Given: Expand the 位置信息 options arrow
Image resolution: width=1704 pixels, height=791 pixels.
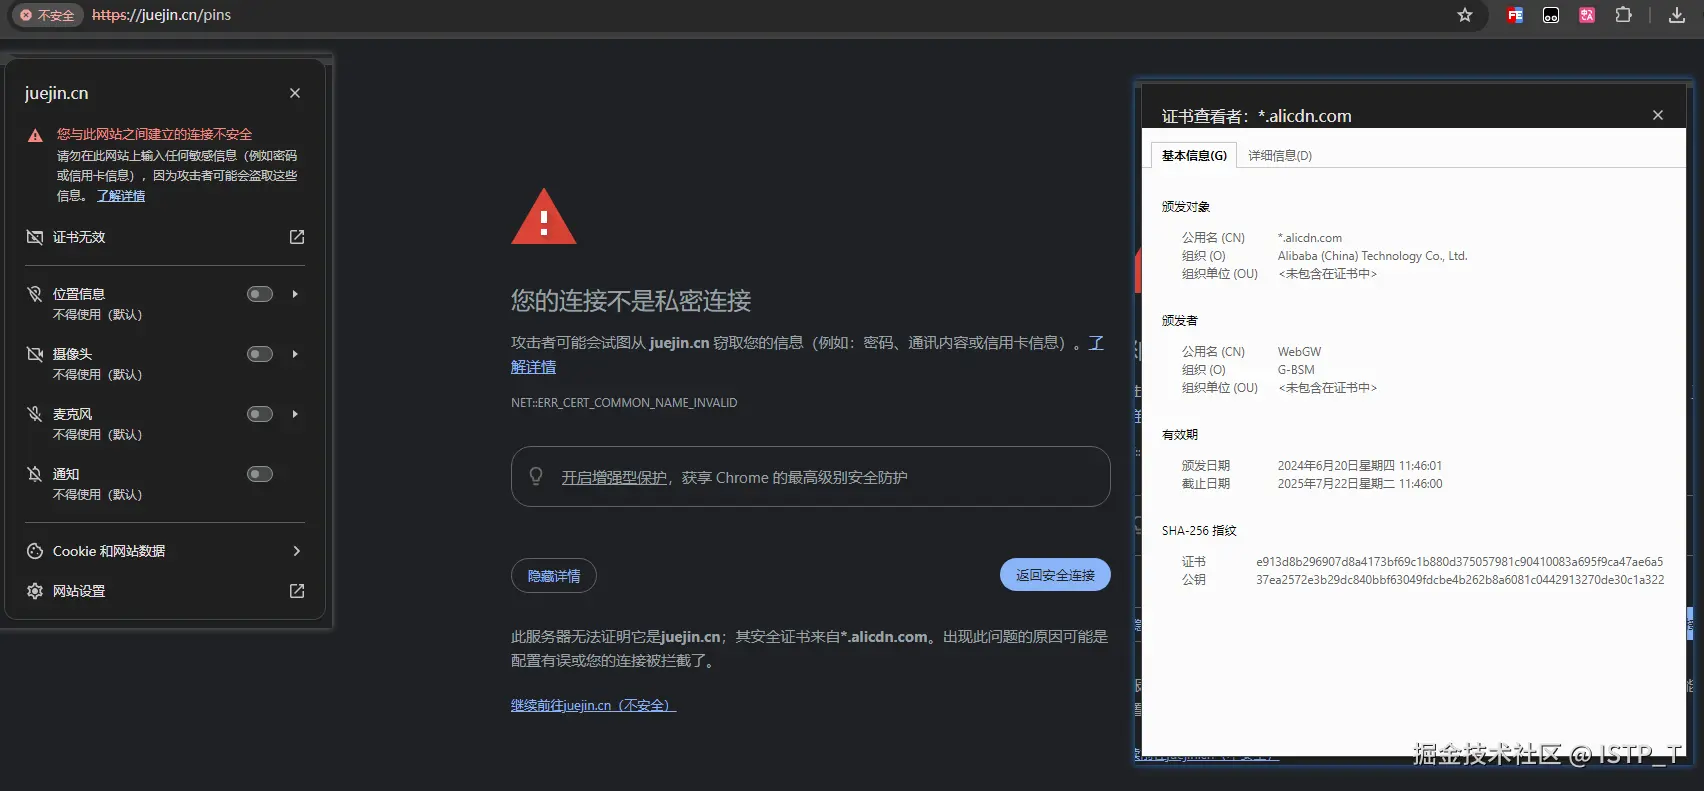Looking at the screenshot, I should [295, 294].
